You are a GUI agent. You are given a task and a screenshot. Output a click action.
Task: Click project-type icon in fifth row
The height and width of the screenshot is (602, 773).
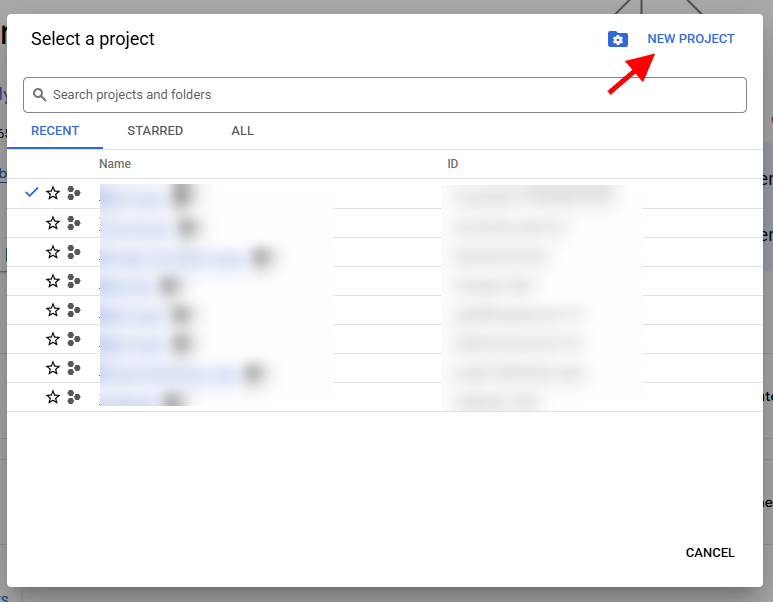pyautogui.click(x=74, y=310)
